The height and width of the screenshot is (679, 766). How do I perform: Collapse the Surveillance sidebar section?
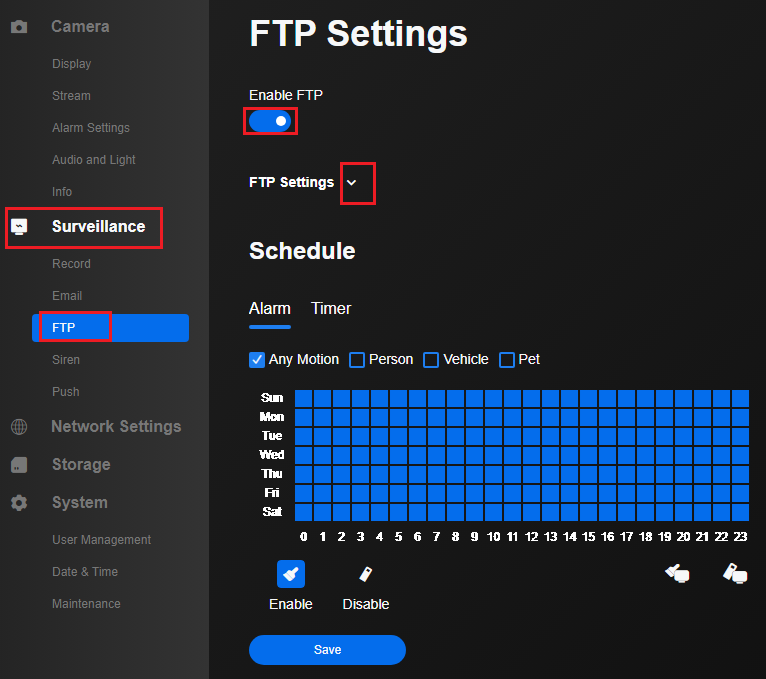[98, 227]
